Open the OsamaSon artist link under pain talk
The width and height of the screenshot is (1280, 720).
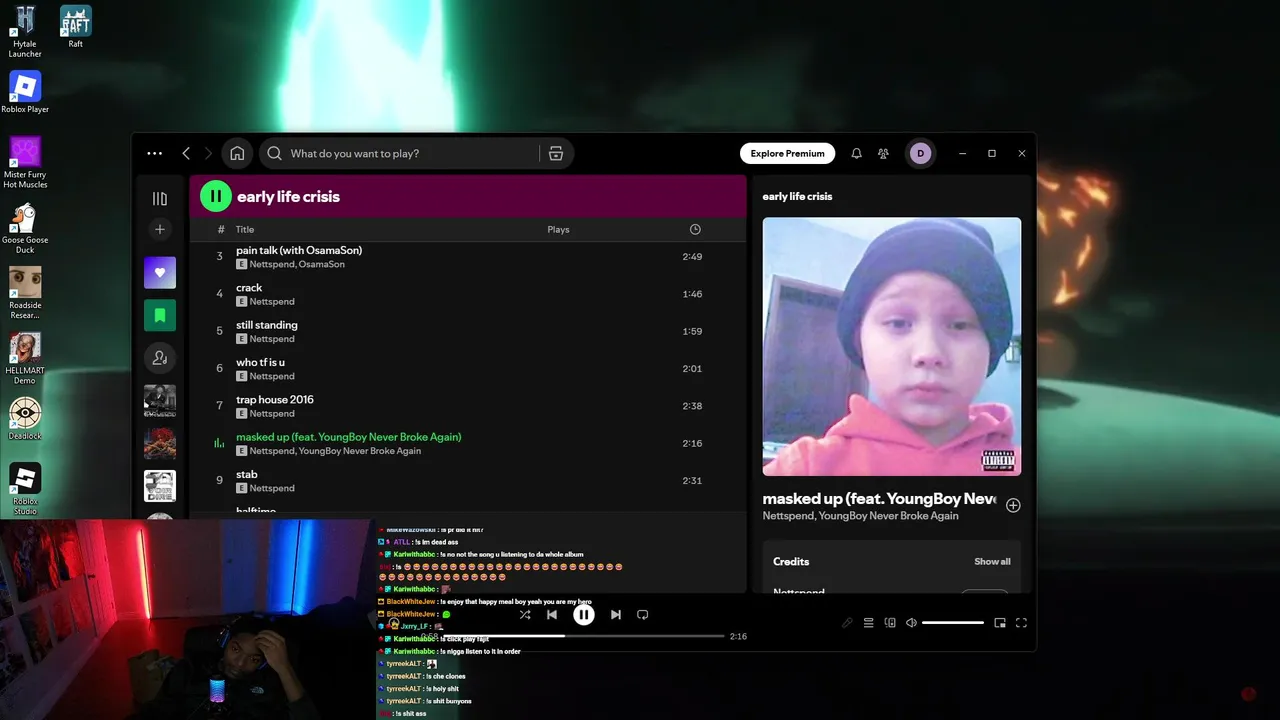point(321,264)
